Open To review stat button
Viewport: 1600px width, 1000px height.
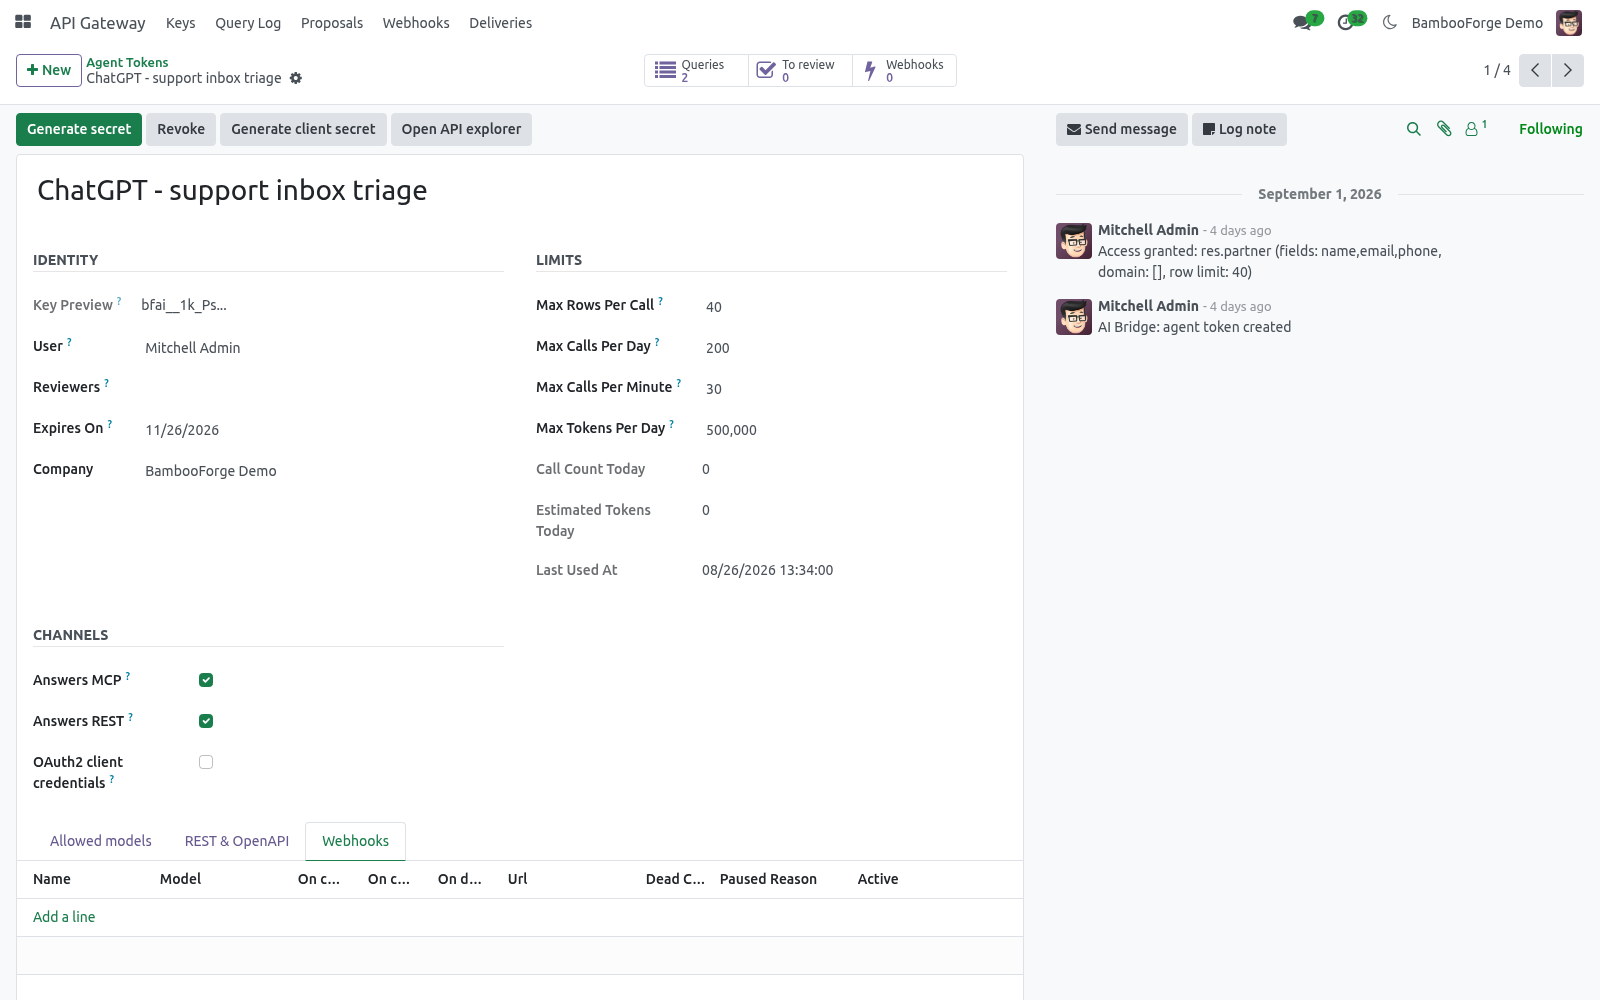pyautogui.click(x=801, y=70)
